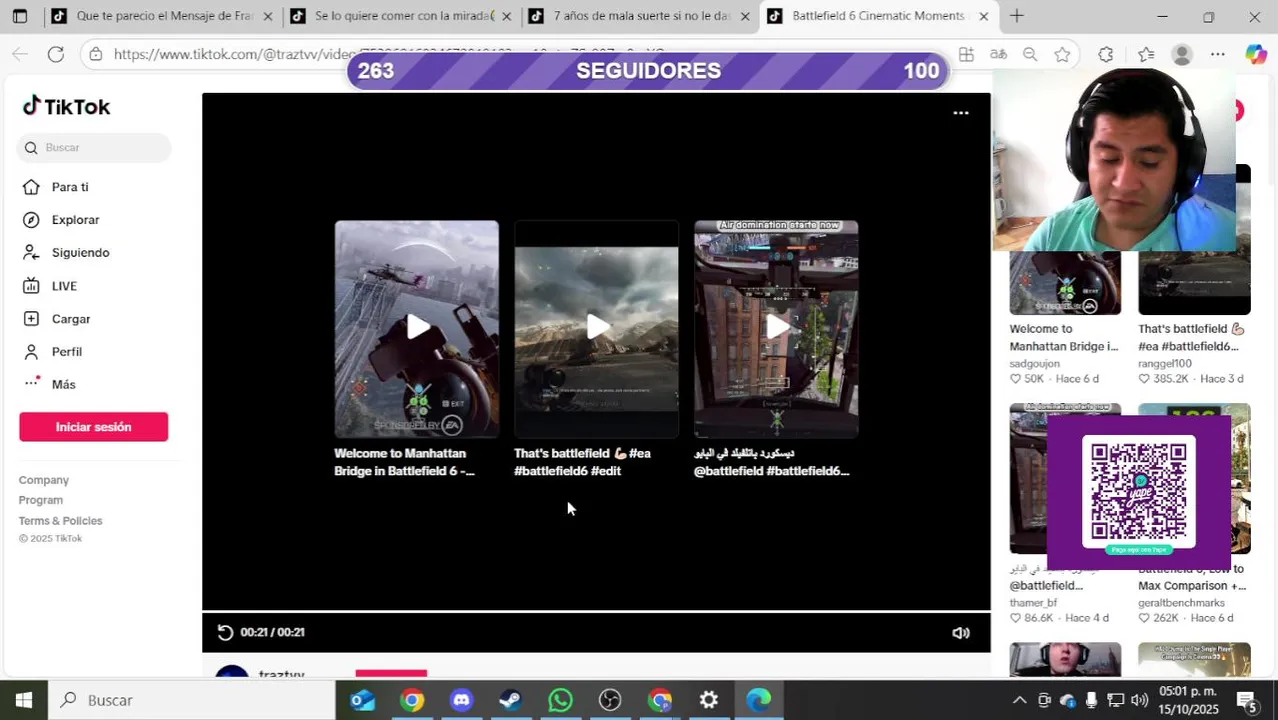Play the Air domination starts now video
The width and height of the screenshot is (1278, 720).
[x=776, y=328]
